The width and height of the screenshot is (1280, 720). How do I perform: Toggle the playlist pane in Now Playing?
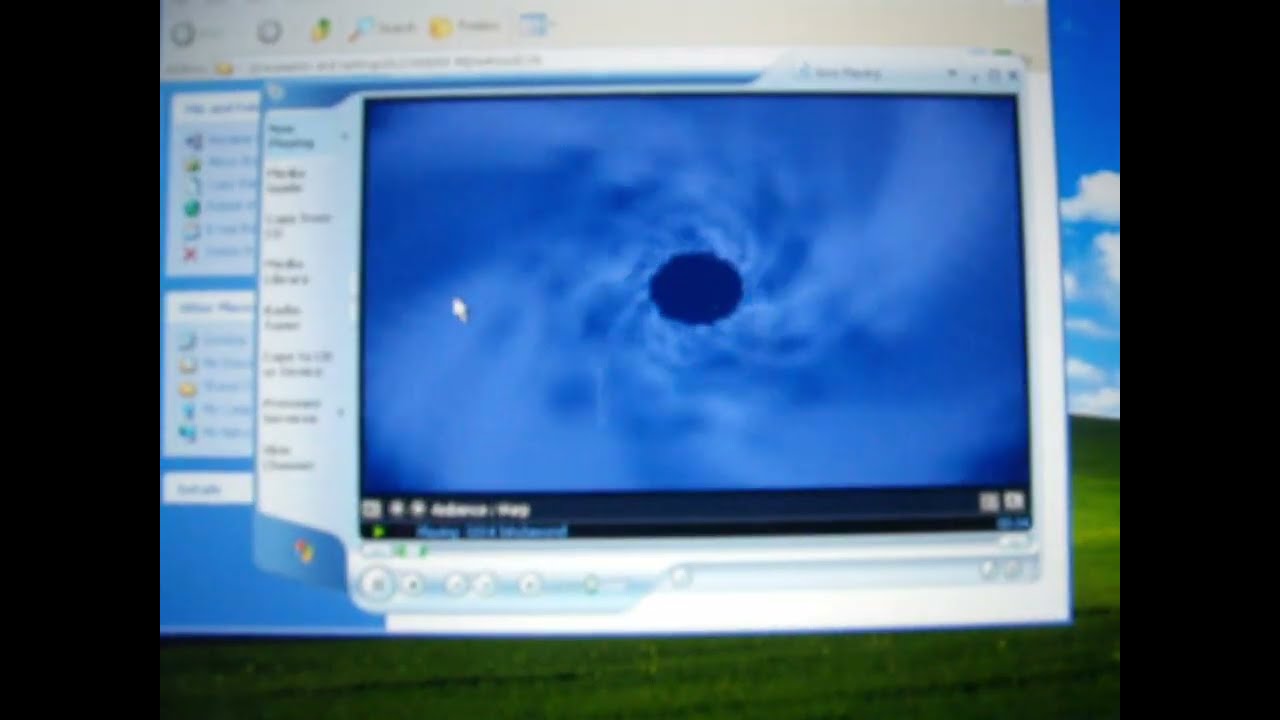click(1013, 502)
